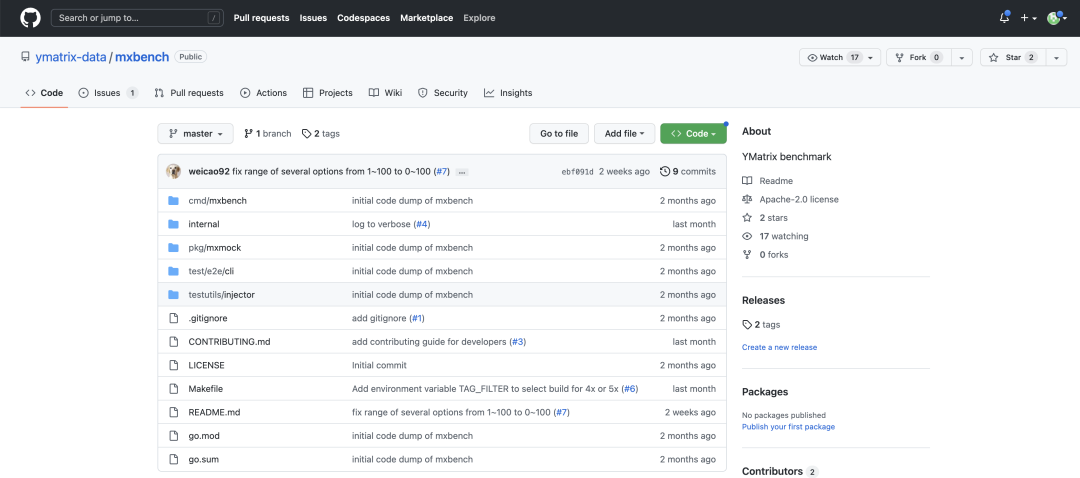Click the weicao92 author avatar
Image resolution: width=1080 pixels, height=478 pixels.
point(173,172)
